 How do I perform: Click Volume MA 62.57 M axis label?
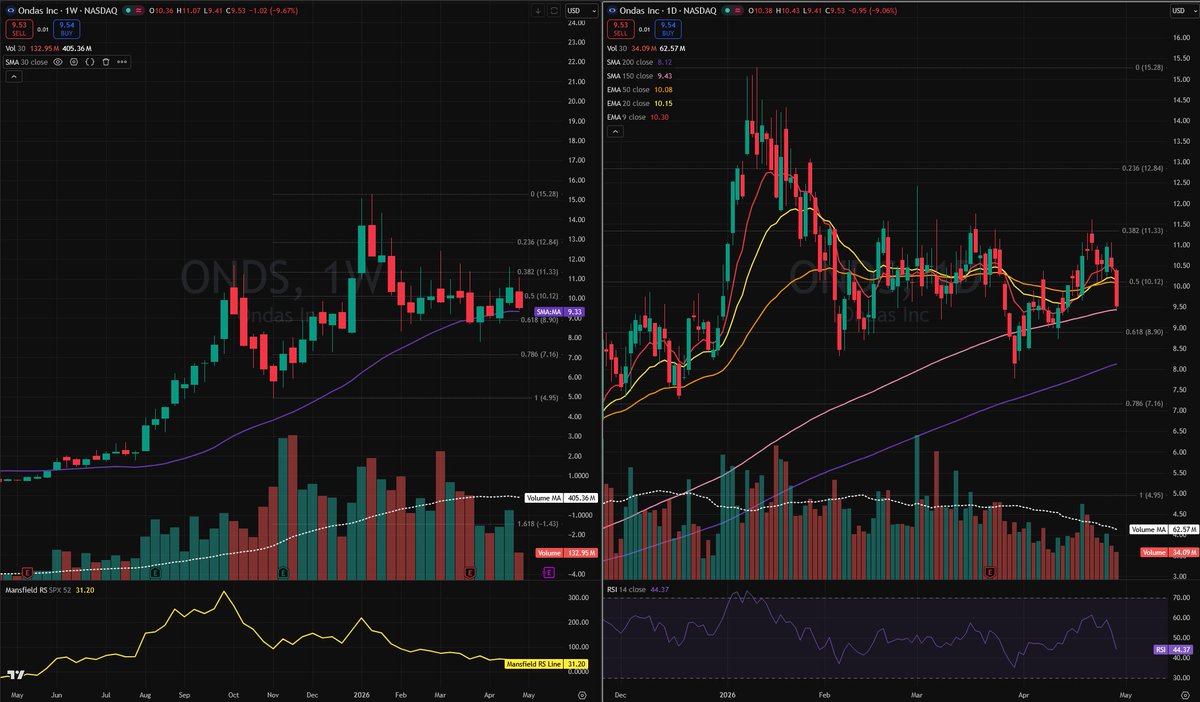click(x=1164, y=528)
